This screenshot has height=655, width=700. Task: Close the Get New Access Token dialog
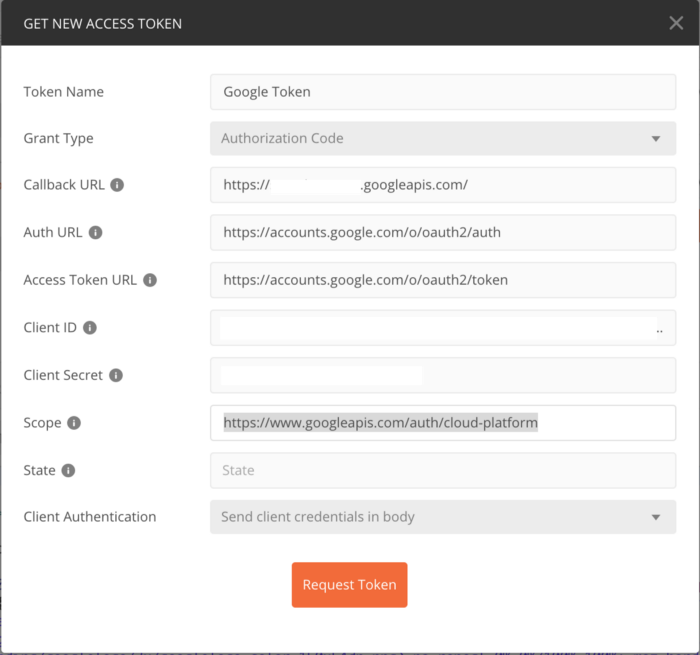coord(676,23)
